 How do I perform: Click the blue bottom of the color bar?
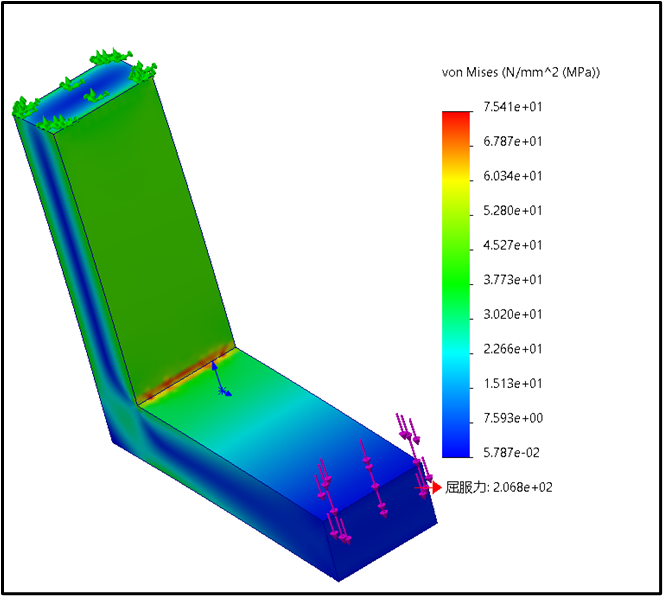(x=456, y=445)
